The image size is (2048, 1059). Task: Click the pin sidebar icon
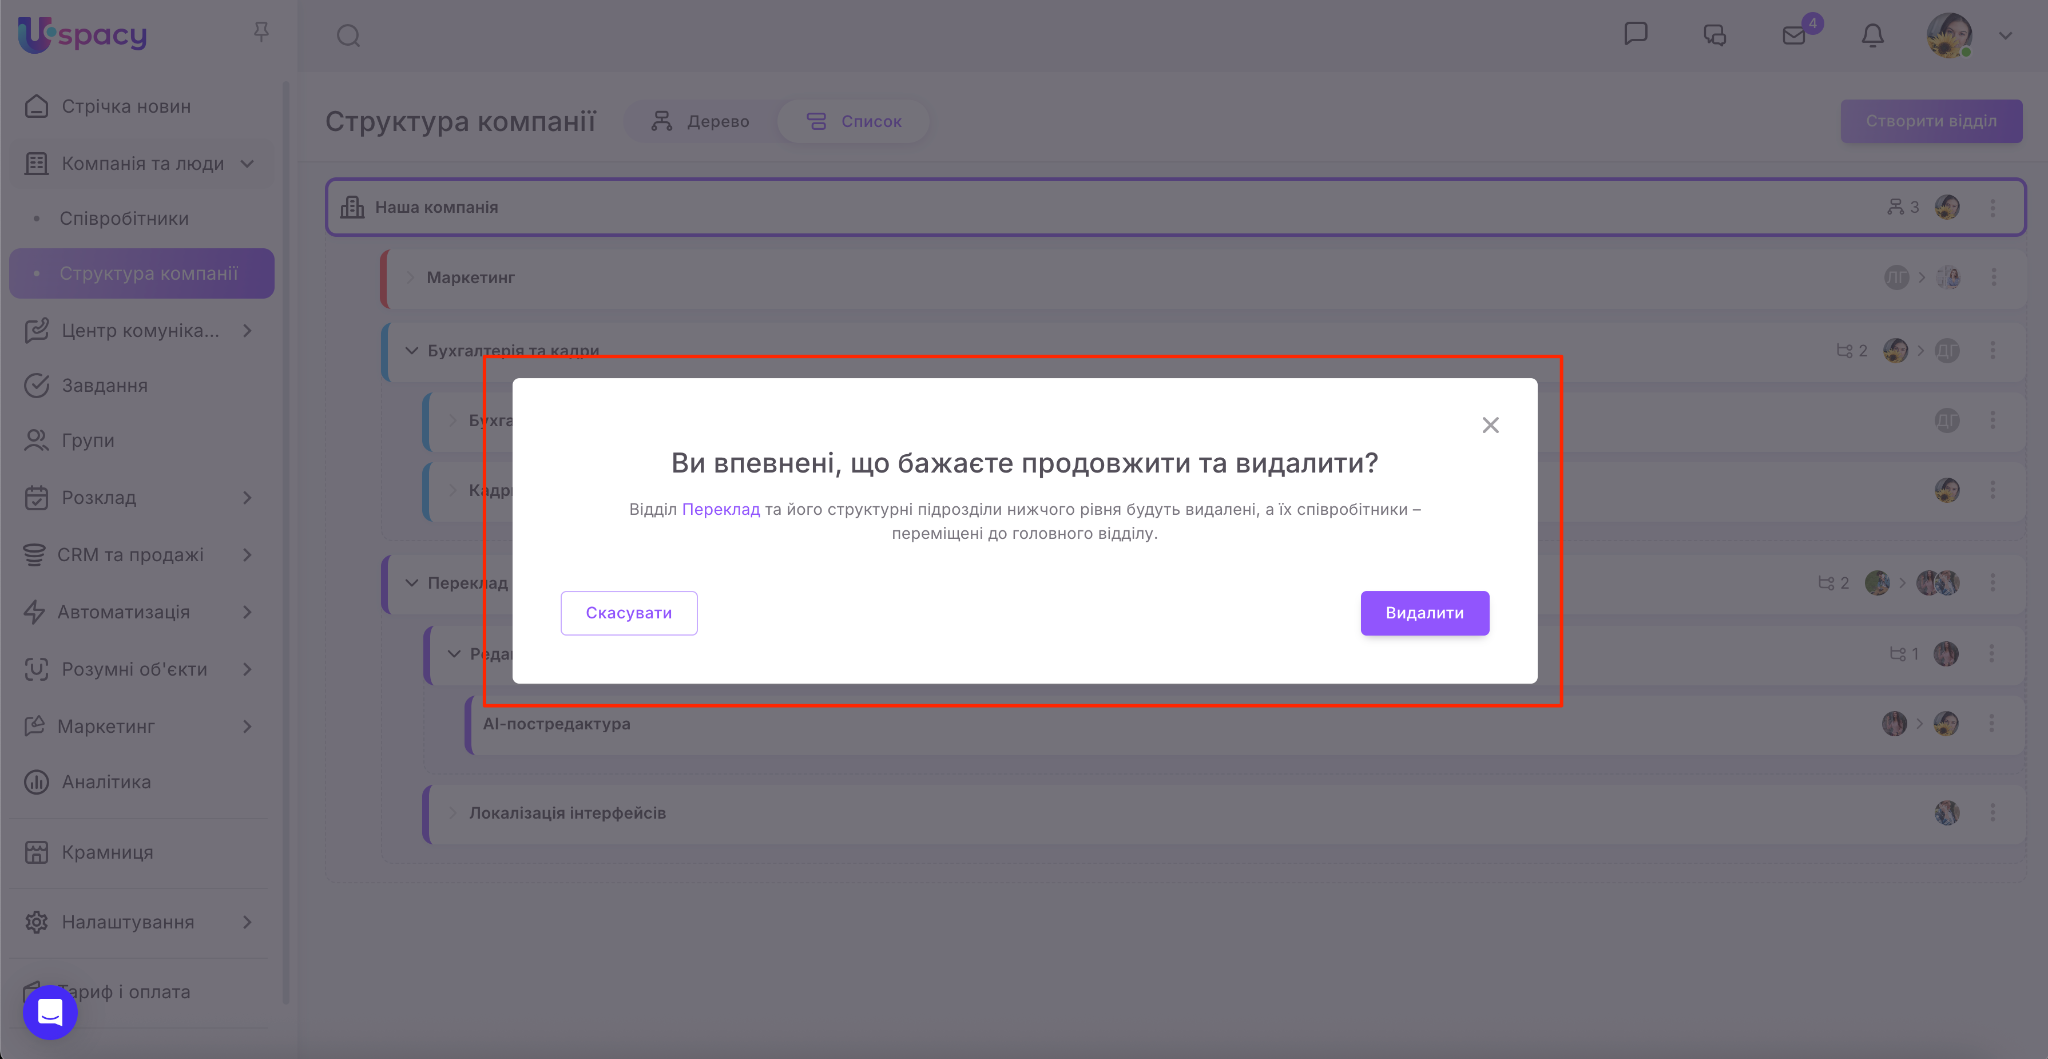tap(261, 32)
